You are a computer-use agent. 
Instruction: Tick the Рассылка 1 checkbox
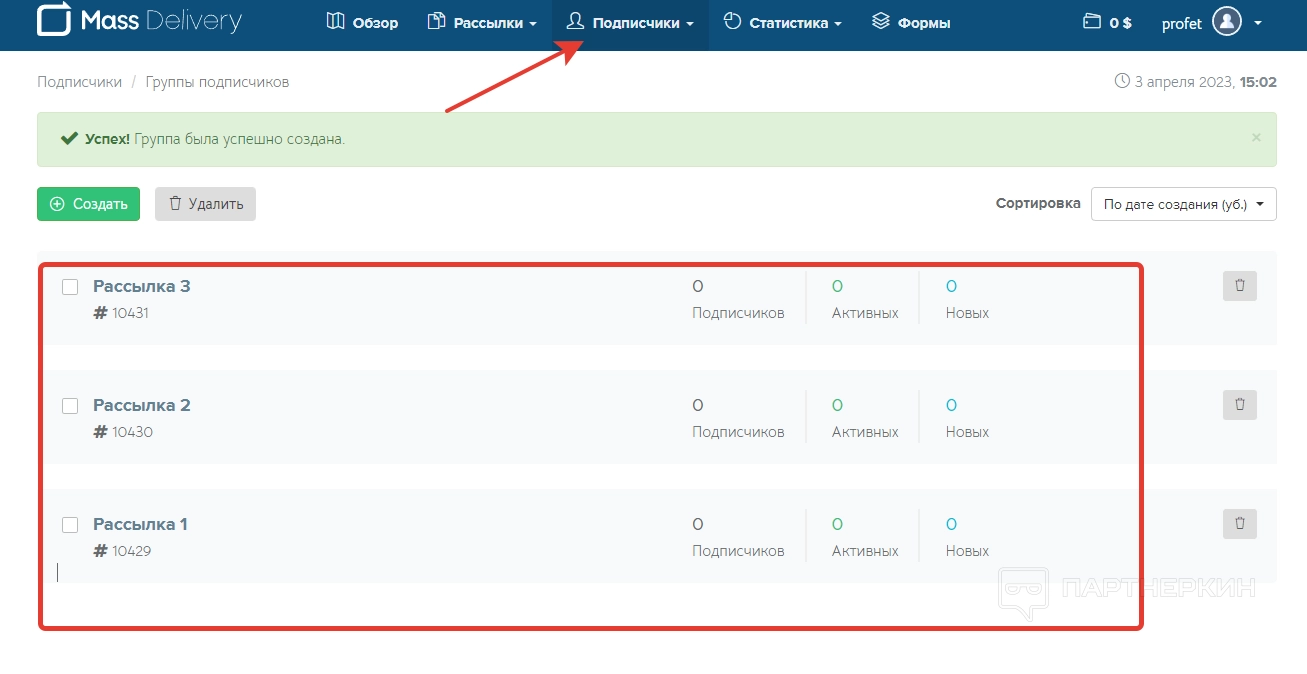[70, 525]
